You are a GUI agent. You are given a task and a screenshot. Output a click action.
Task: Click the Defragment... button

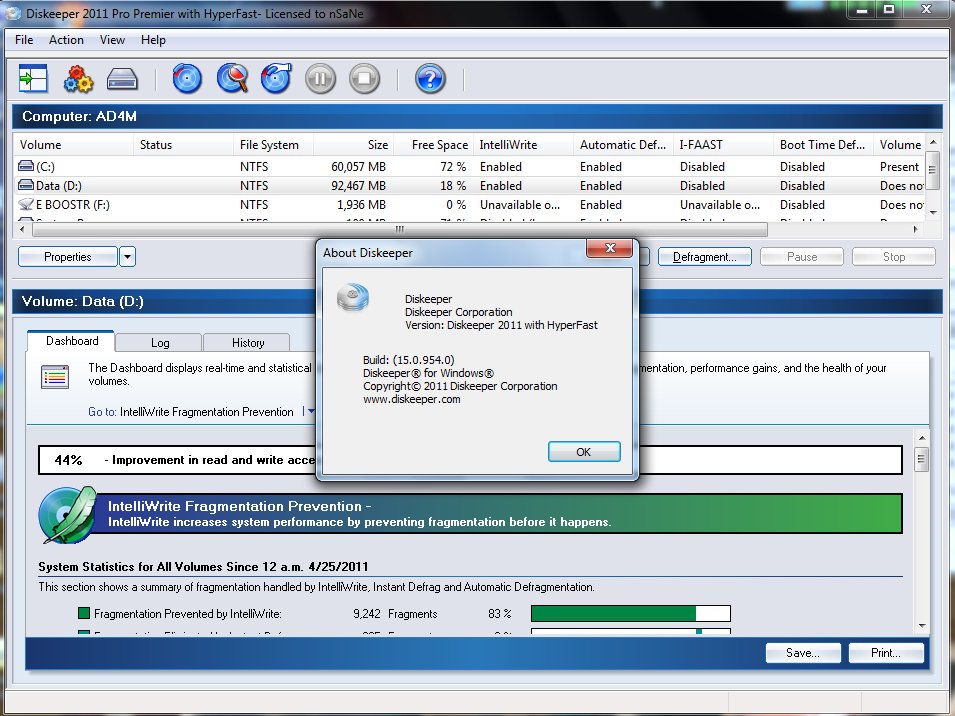[705, 257]
